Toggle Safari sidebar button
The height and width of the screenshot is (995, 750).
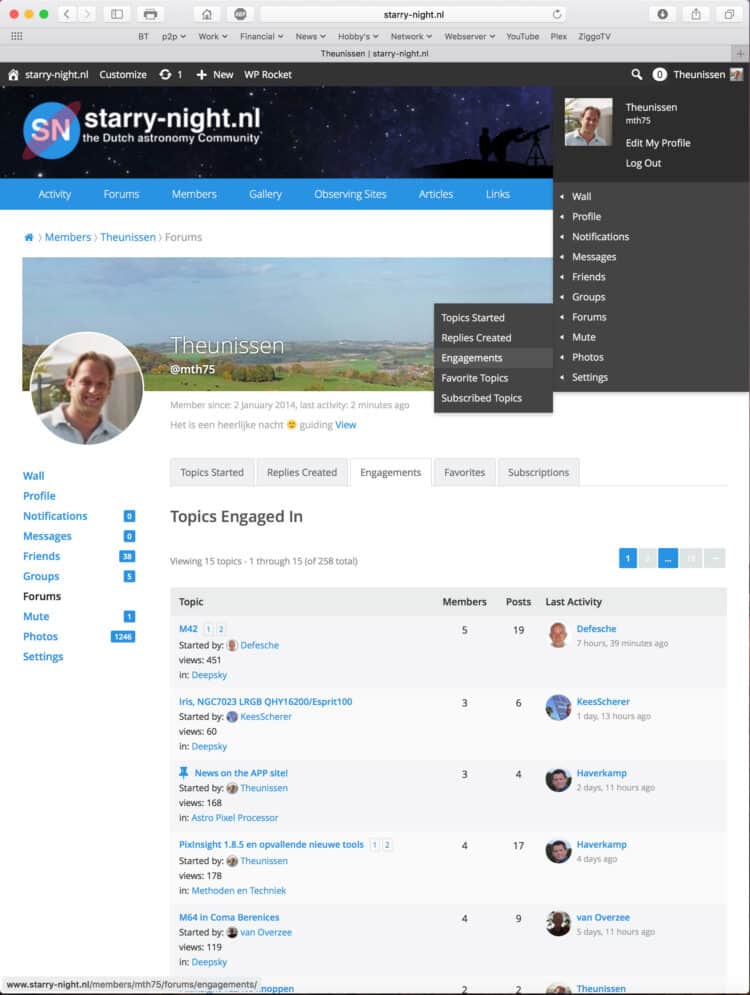point(117,14)
